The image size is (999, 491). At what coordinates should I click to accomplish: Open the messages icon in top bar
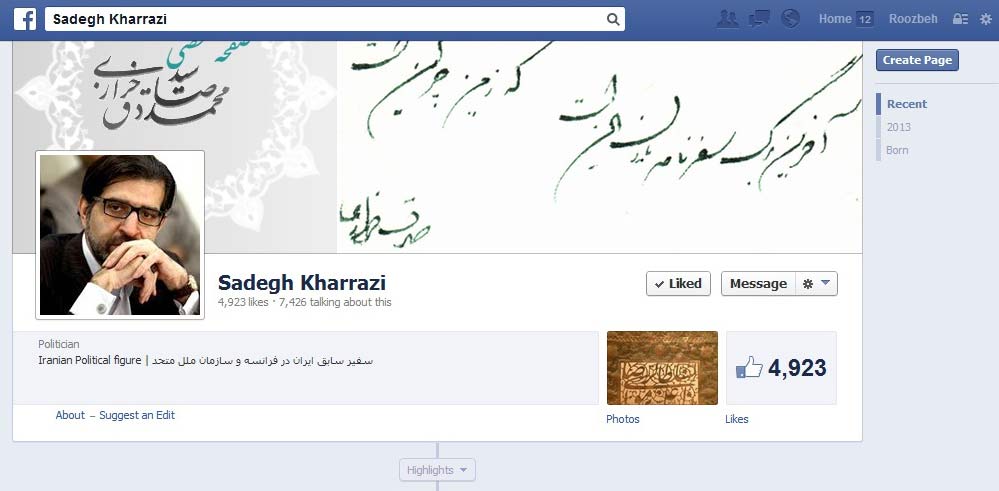pyautogui.click(x=759, y=19)
